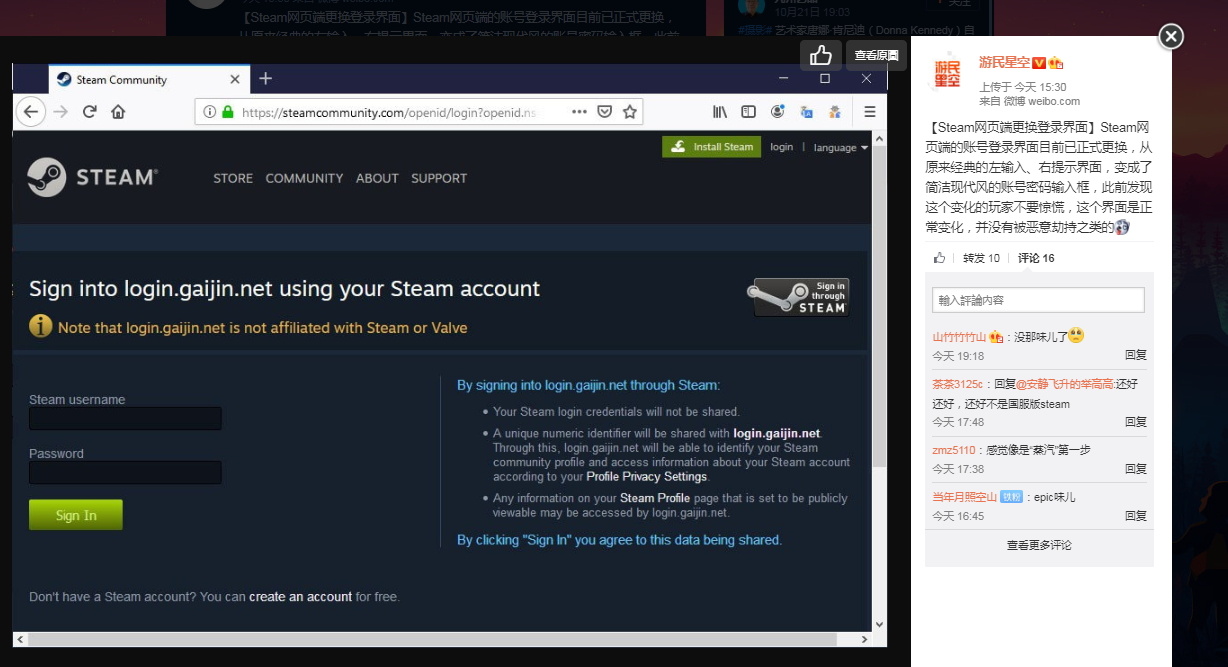The image size is (1228, 667).
Task: Click the Install Steam button
Action: pyautogui.click(x=711, y=147)
